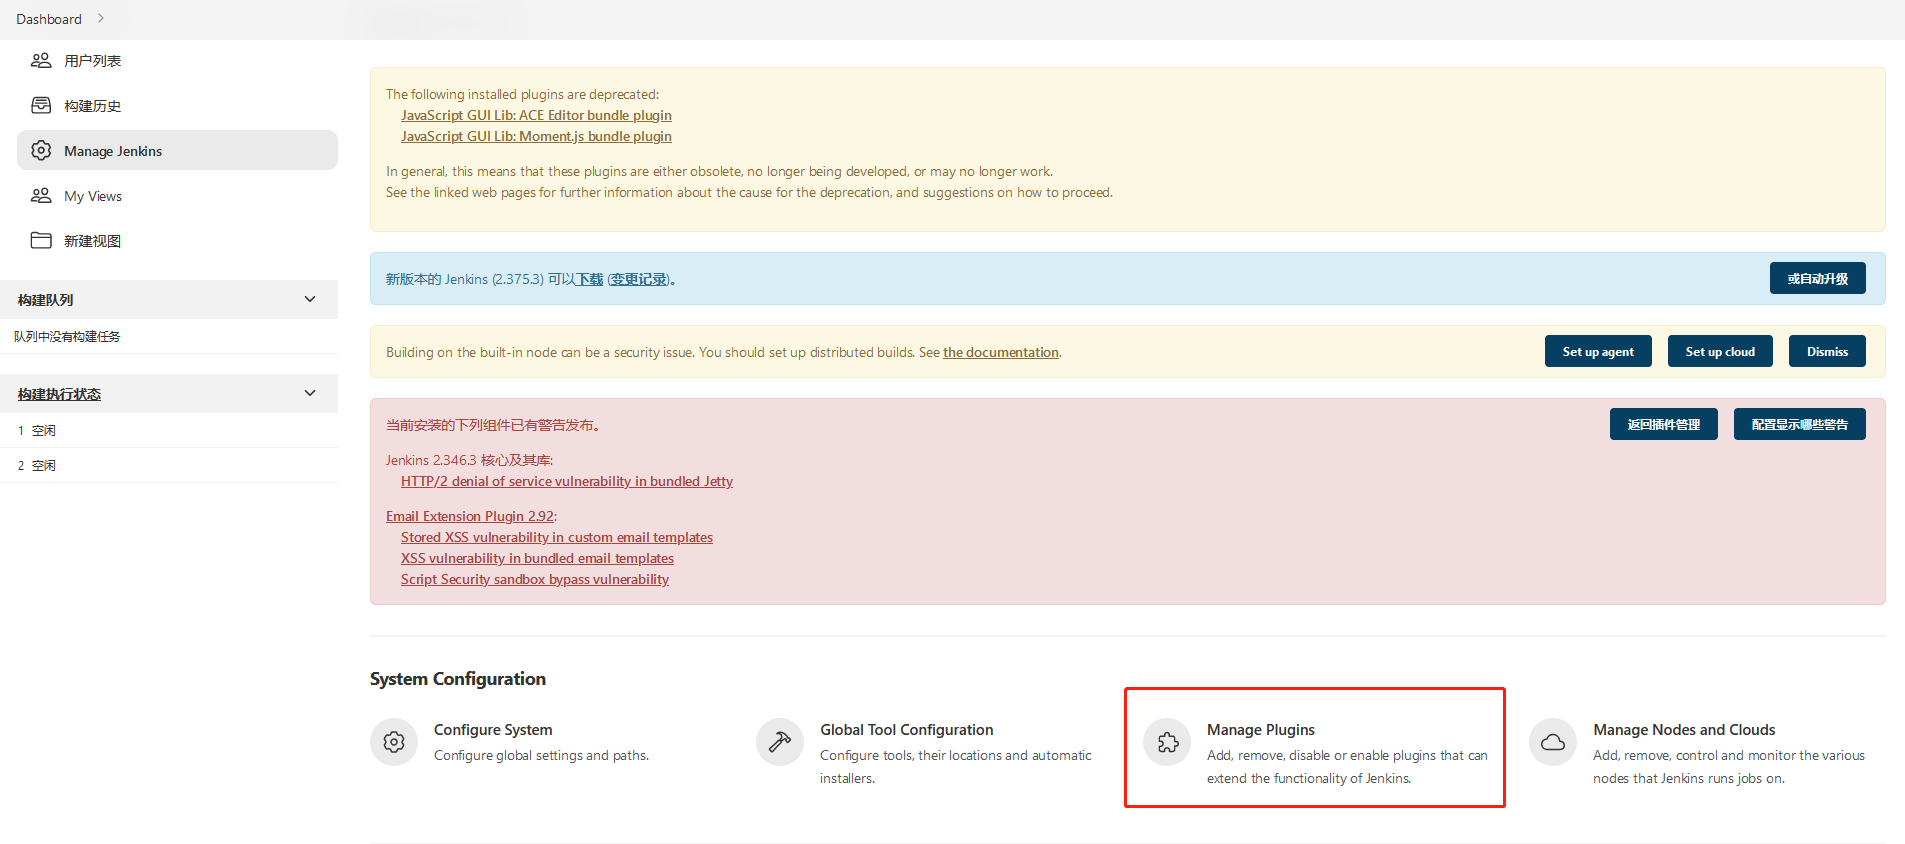Image resolution: width=1905 pixels, height=844 pixels.
Task: Click the 配置显示哪些警告 button
Action: coord(1799,424)
